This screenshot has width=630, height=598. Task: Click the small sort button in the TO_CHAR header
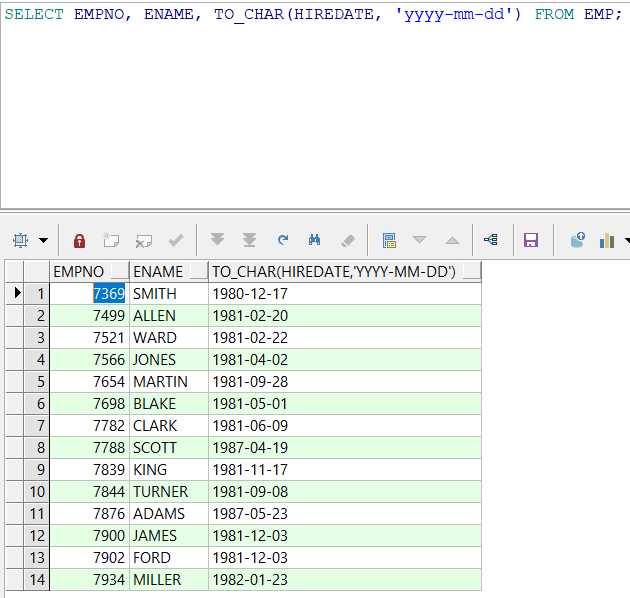(472, 272)
